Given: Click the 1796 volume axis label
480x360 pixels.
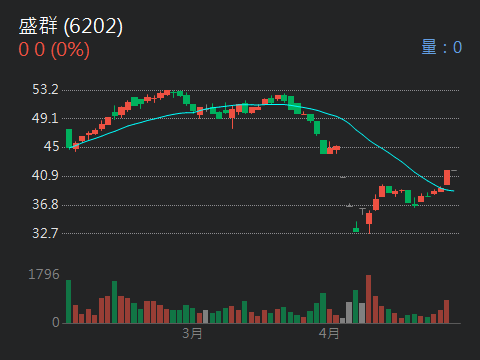Looking at the screenshot, I should click(x=44, y=275).
